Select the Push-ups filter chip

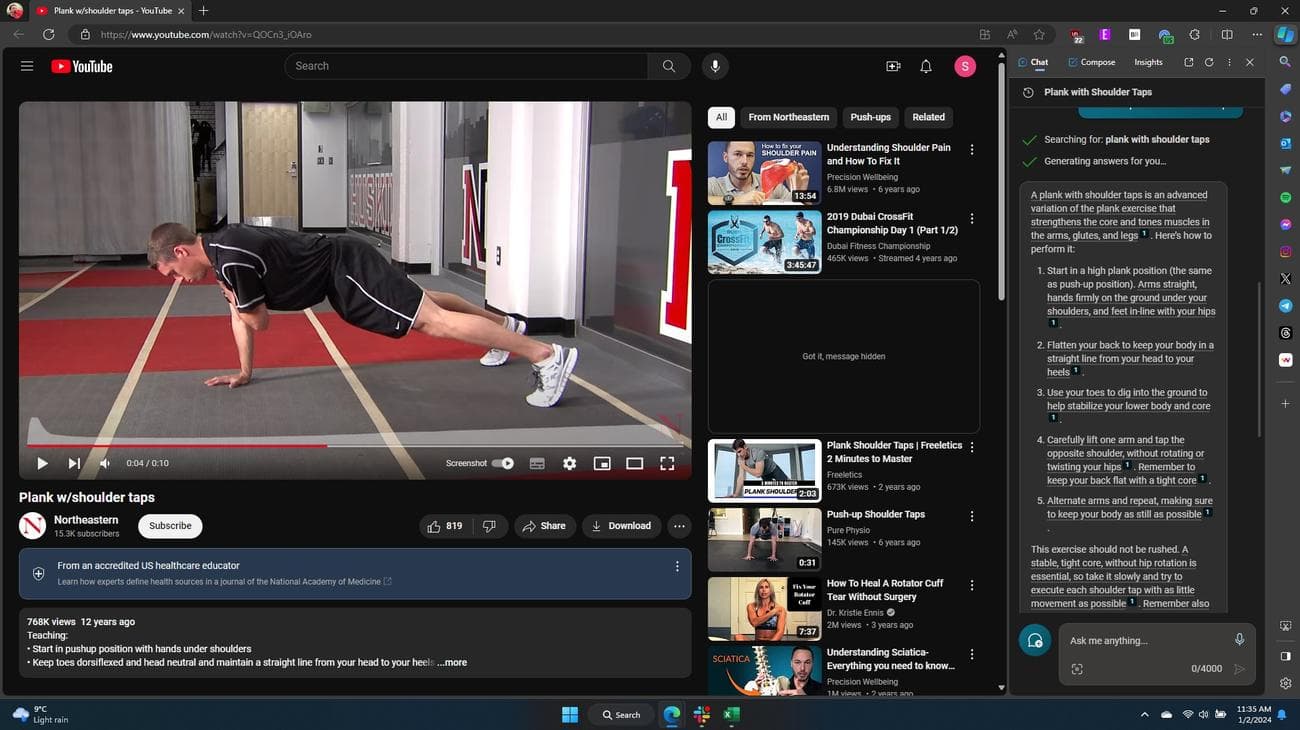870,117
